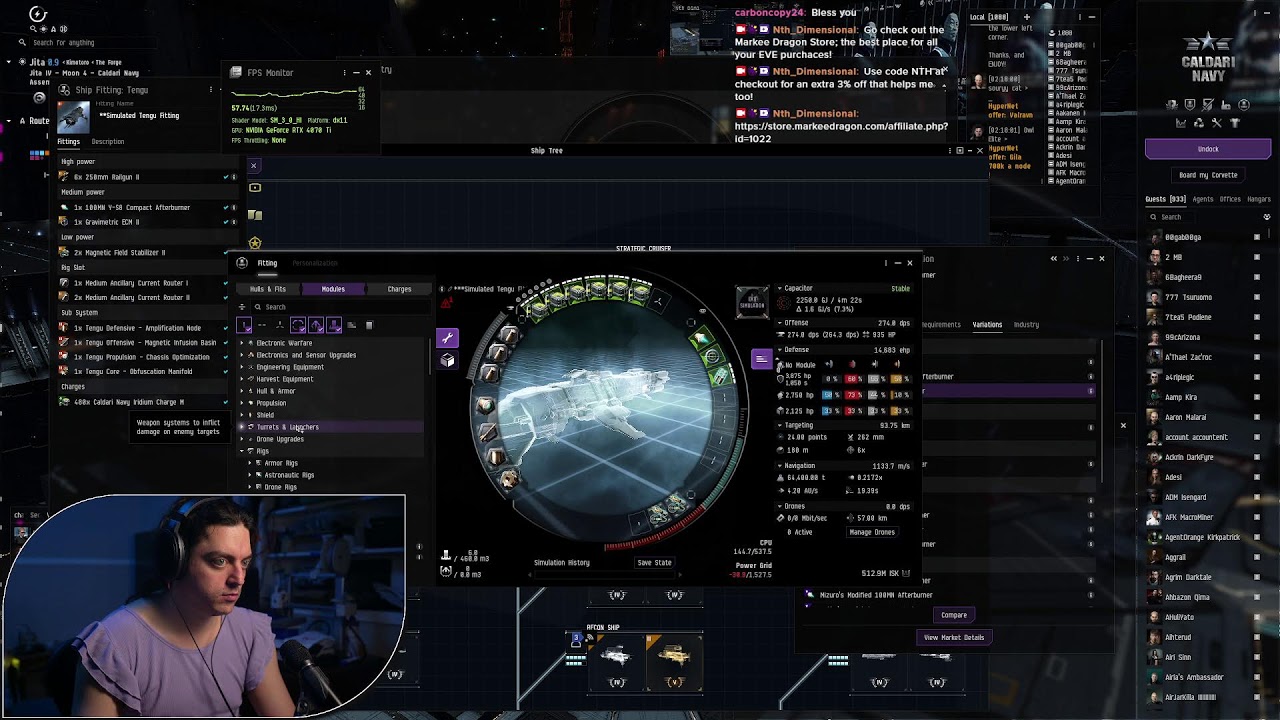Click the gear-shaped subsystem slot icon
The width and height of the screenshot is (1280, 720).
coord(508,481)
